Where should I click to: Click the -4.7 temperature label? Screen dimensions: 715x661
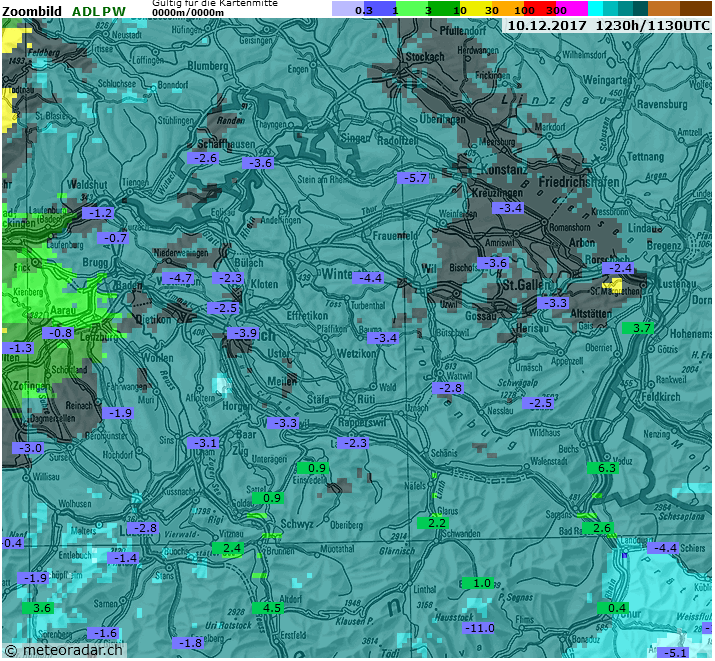[178, 278]
